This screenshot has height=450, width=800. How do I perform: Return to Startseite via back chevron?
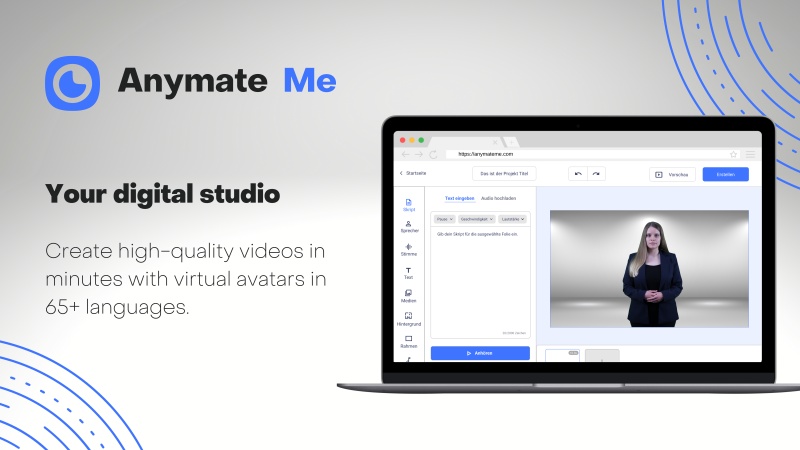413,173
